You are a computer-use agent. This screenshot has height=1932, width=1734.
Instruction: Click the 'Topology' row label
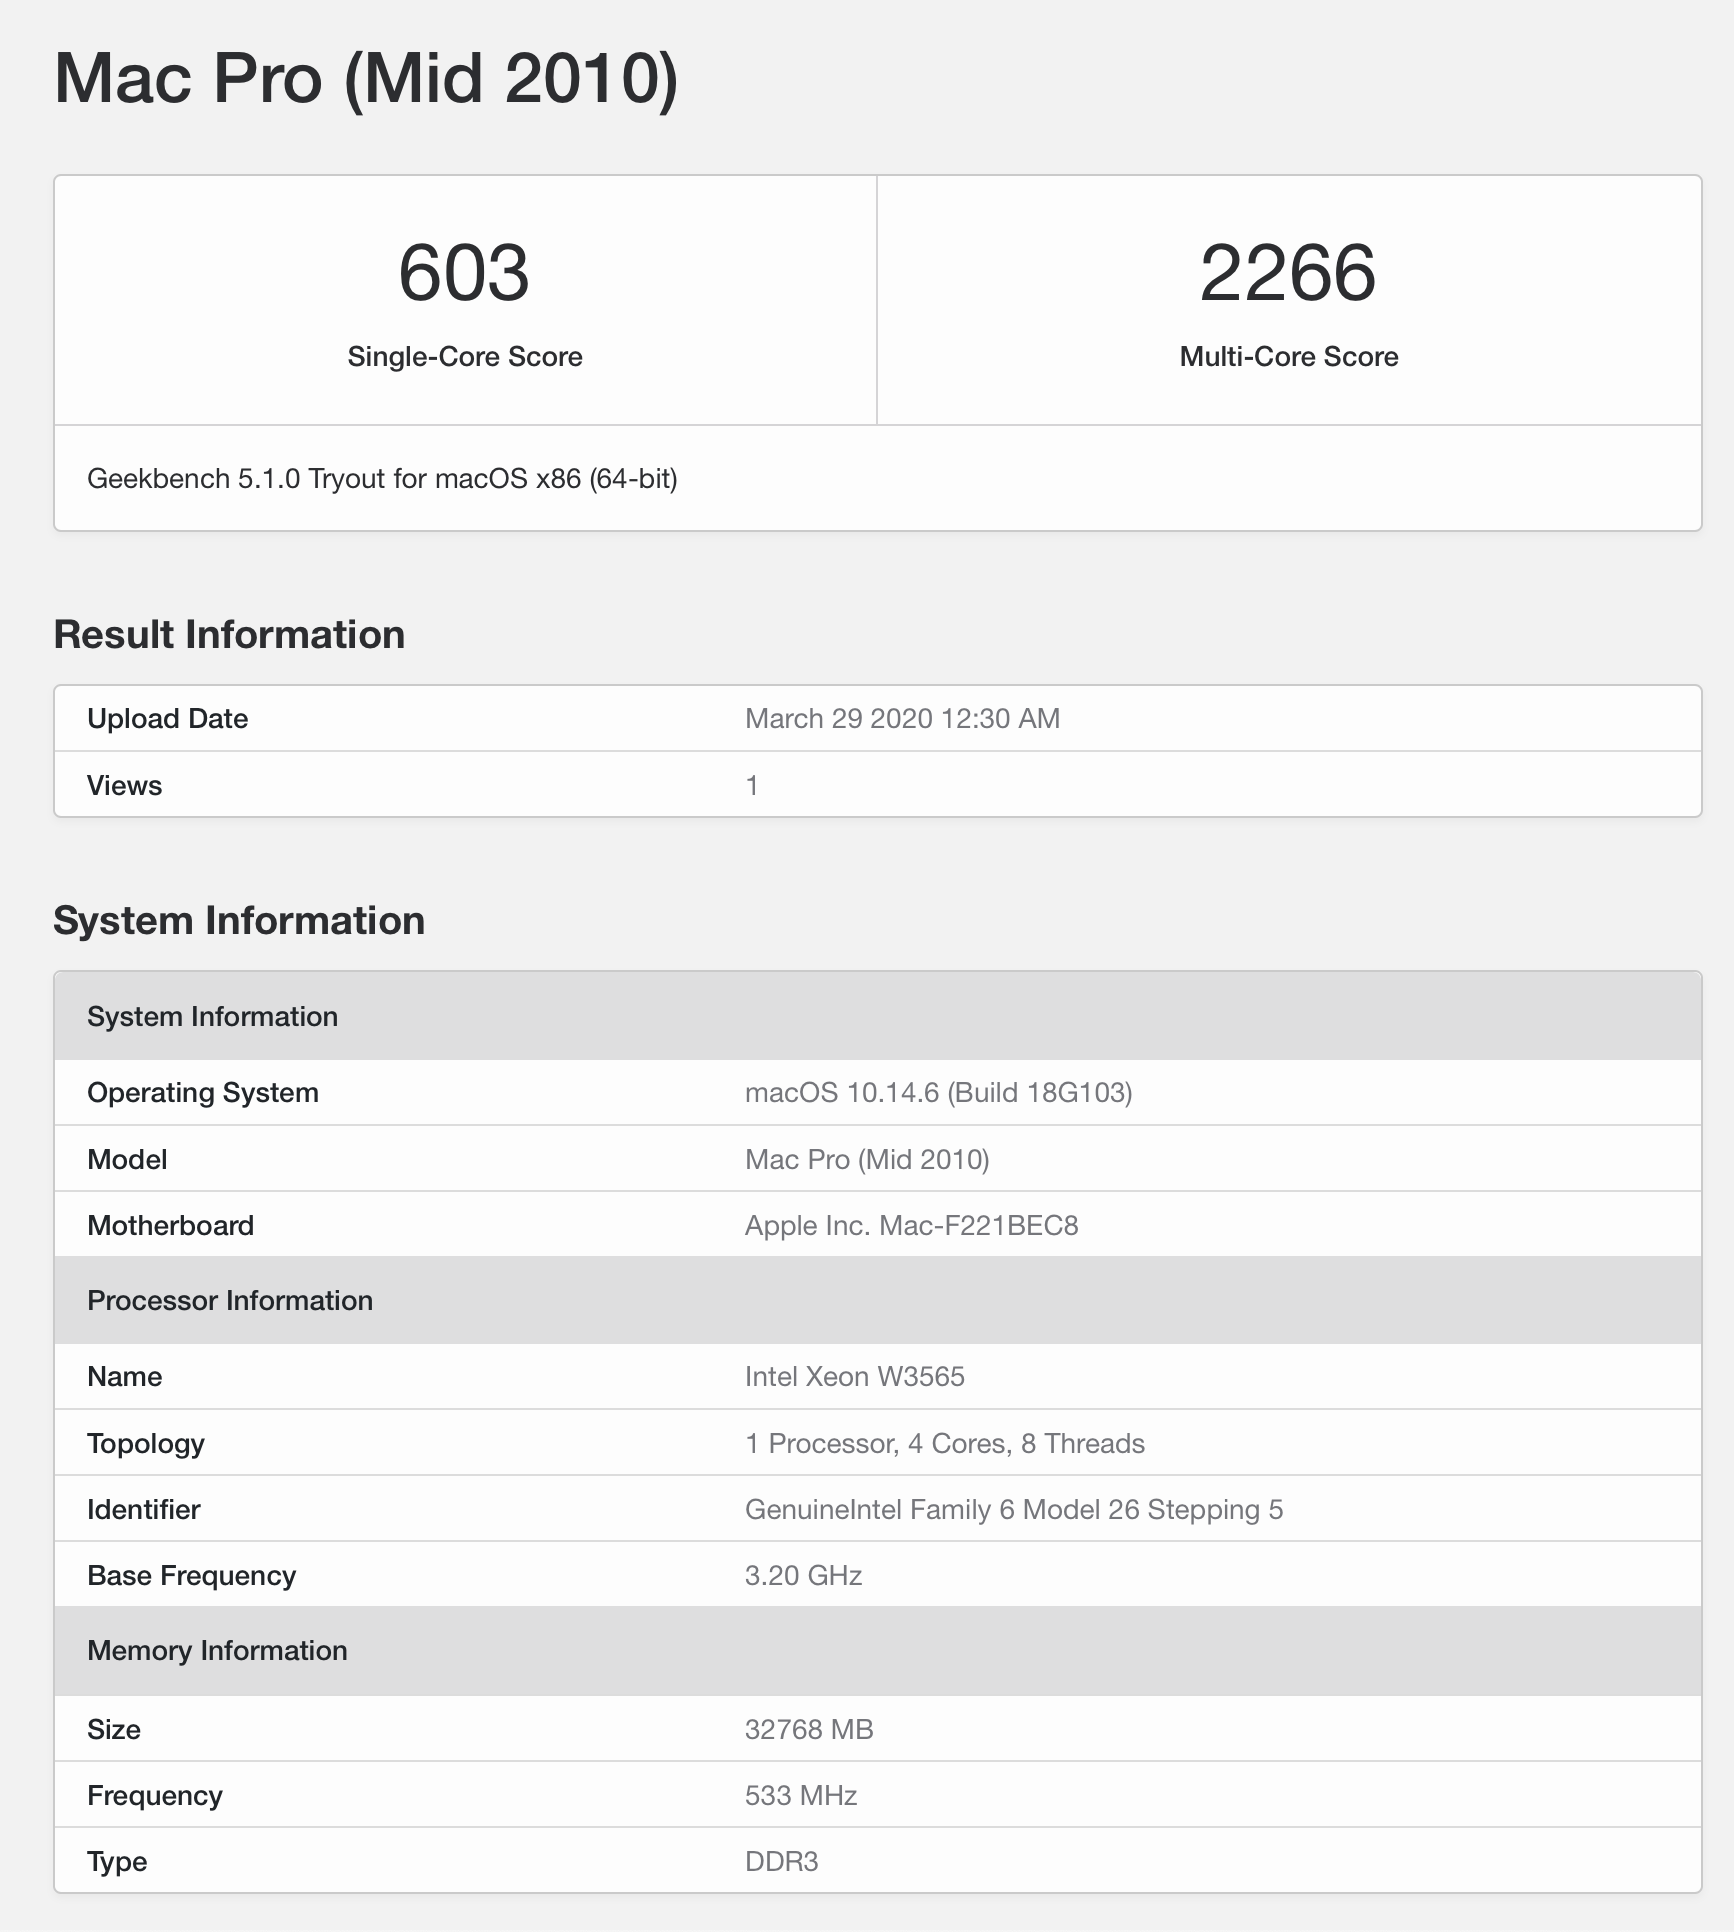[146, 1444]
